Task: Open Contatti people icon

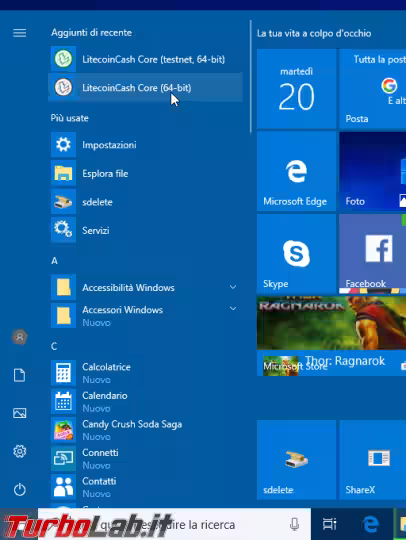Action: tap(63, 487)
